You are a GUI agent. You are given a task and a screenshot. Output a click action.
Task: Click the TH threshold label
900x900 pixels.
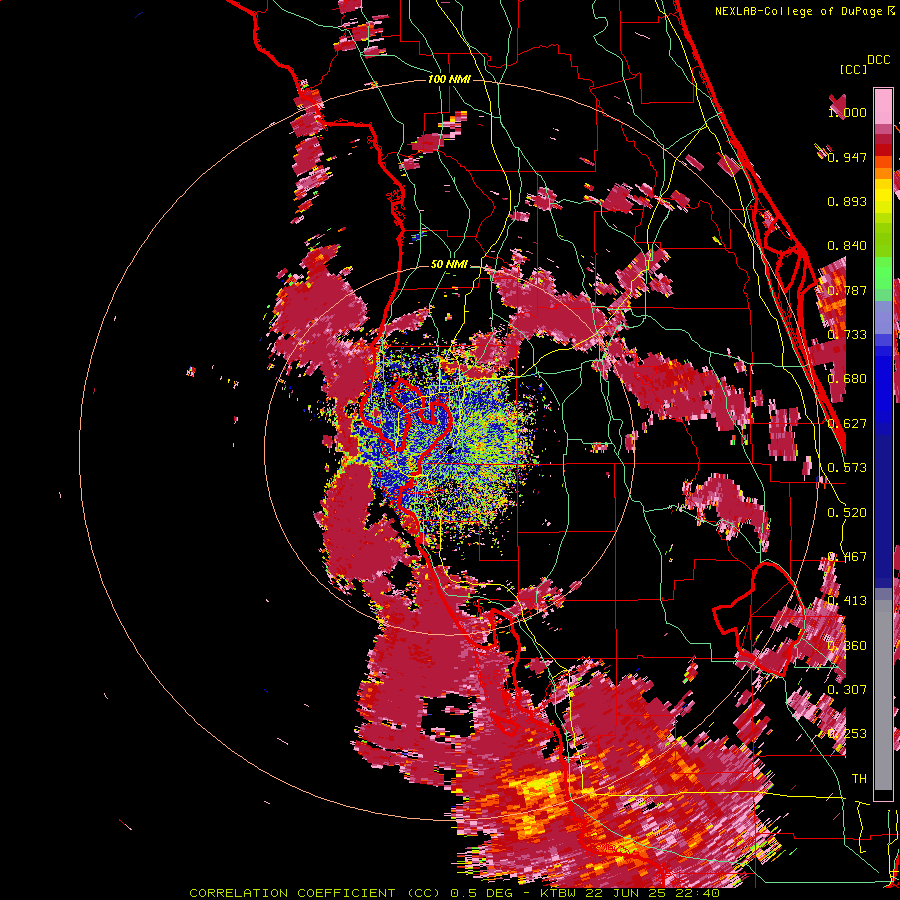[x=859, y=778]
